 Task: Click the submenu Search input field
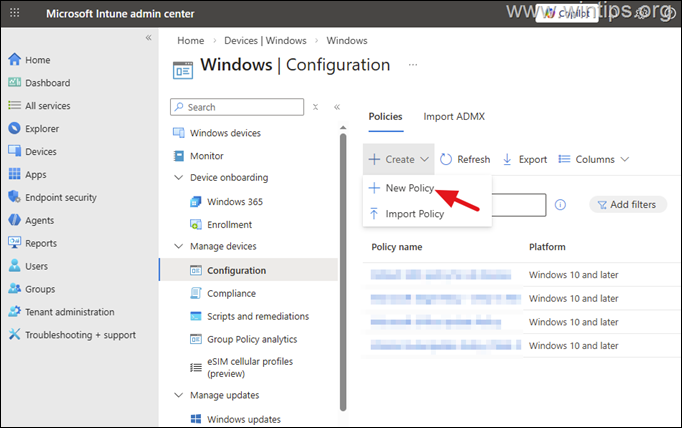[237, 107]
